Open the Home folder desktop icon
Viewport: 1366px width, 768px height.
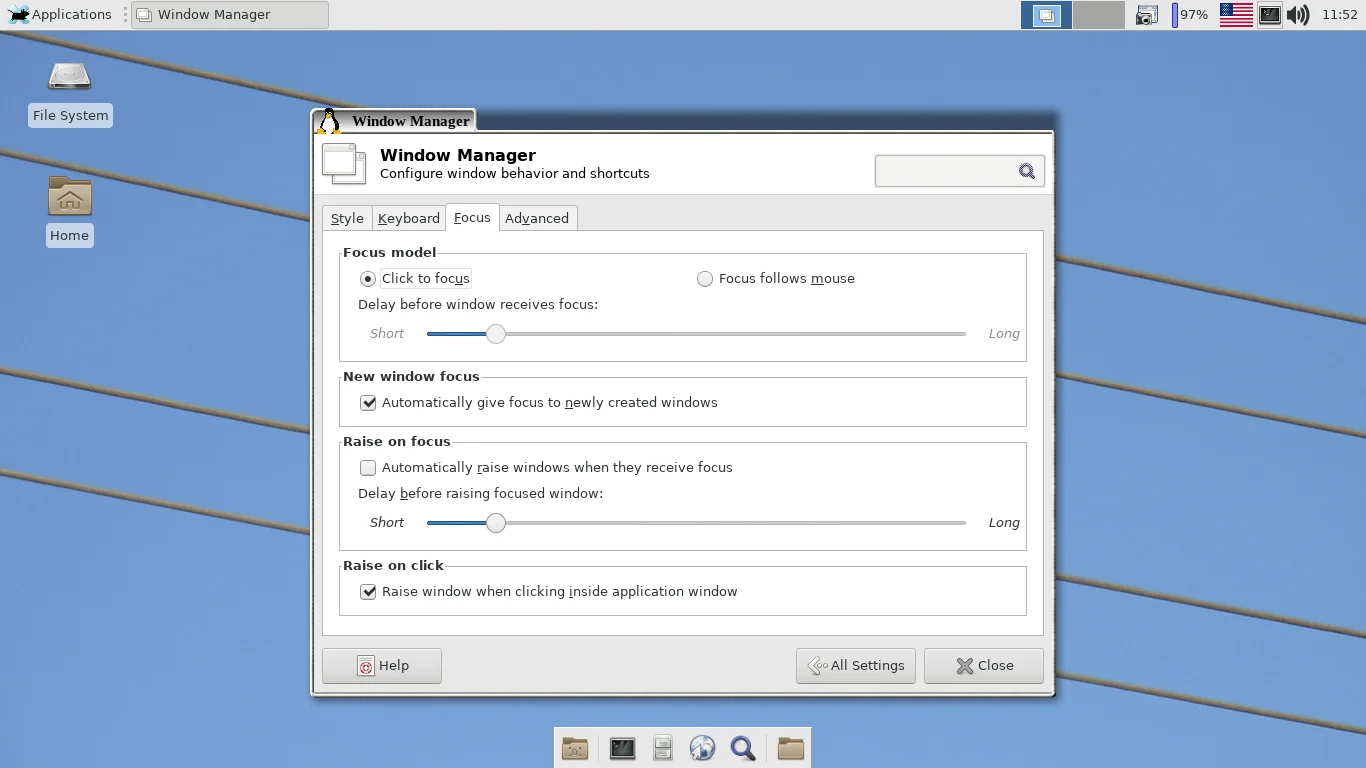click(x=70, y=210)
